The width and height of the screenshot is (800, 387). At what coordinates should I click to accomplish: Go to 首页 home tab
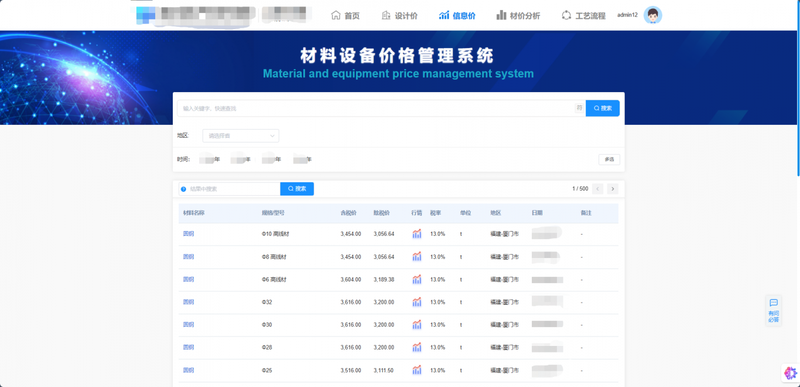[x=345, y=15]
